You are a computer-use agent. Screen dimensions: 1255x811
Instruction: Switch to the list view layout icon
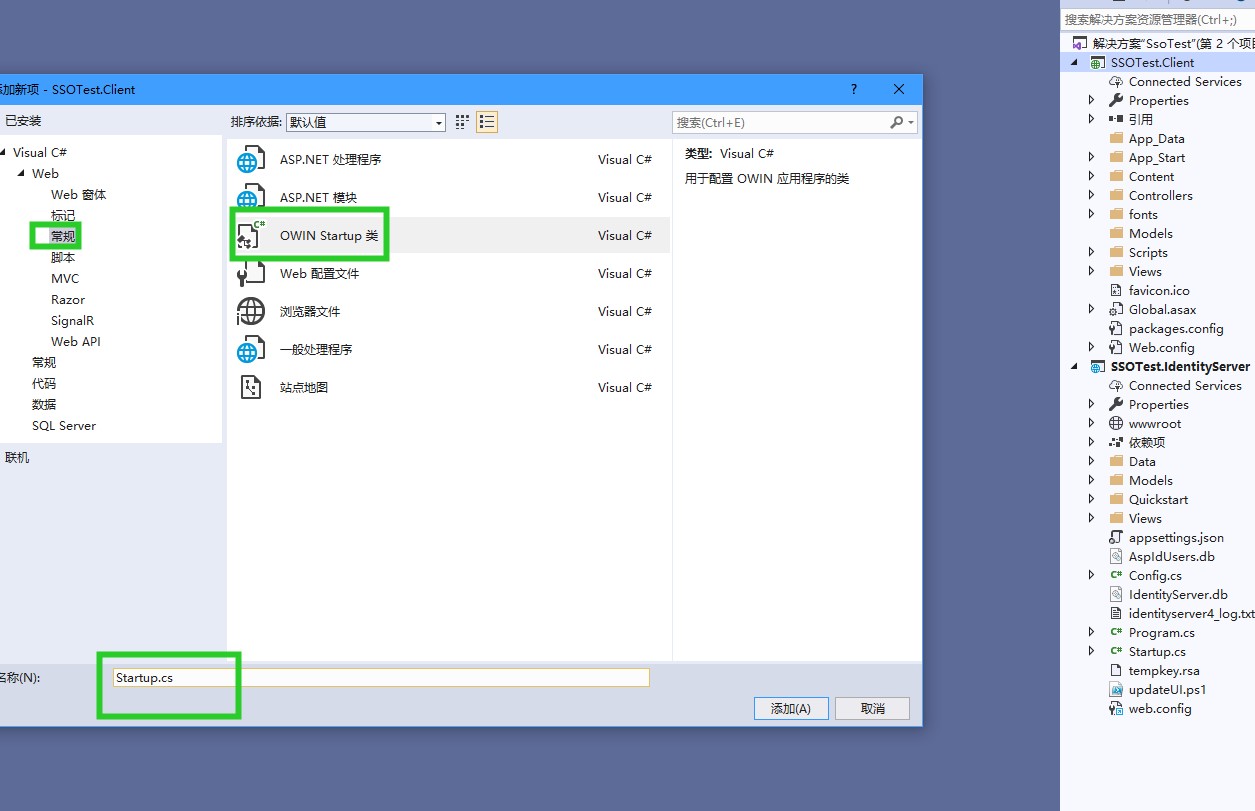tap(487, 122)
